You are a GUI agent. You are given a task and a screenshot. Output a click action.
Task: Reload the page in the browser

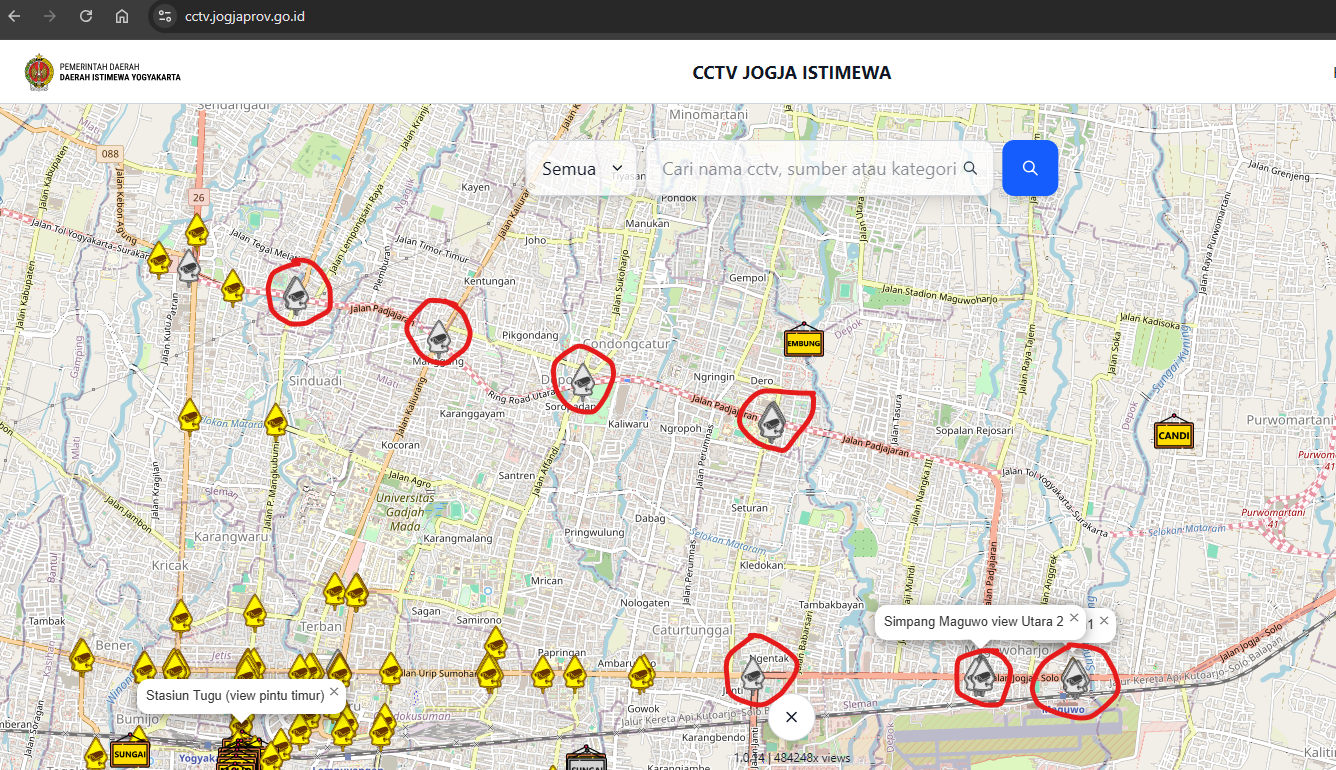(x=86, y=16)
